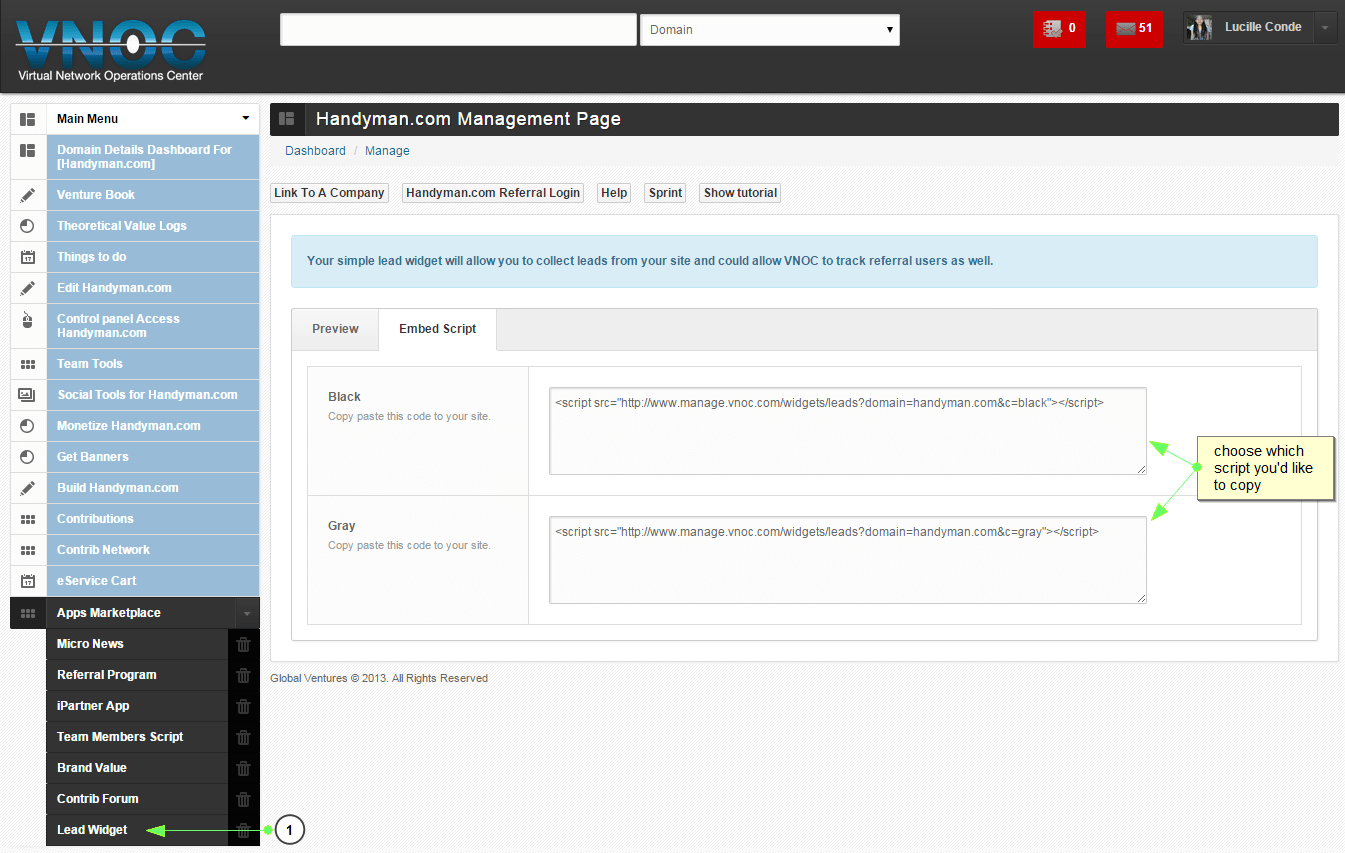Image resolution: width=1345 pixels, height=853 pixels.
Task: Switch to the Preview tab
Action: [x=335, y=329]
